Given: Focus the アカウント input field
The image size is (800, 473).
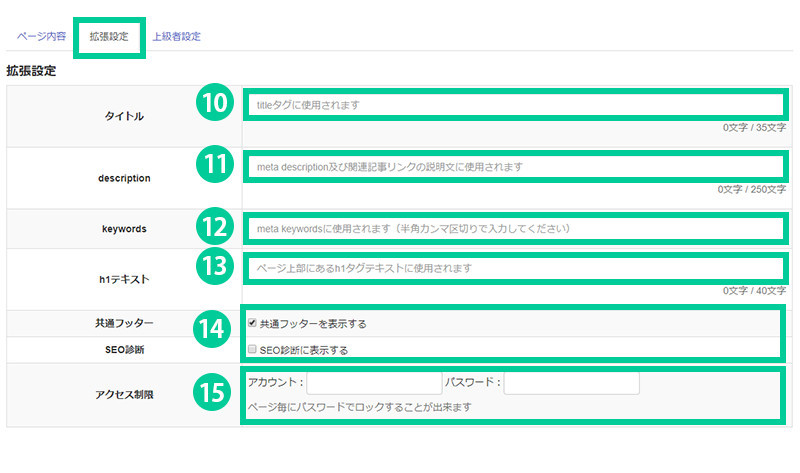Looking at the screenshot, I should pyautogui.click(x=374, y=383).
